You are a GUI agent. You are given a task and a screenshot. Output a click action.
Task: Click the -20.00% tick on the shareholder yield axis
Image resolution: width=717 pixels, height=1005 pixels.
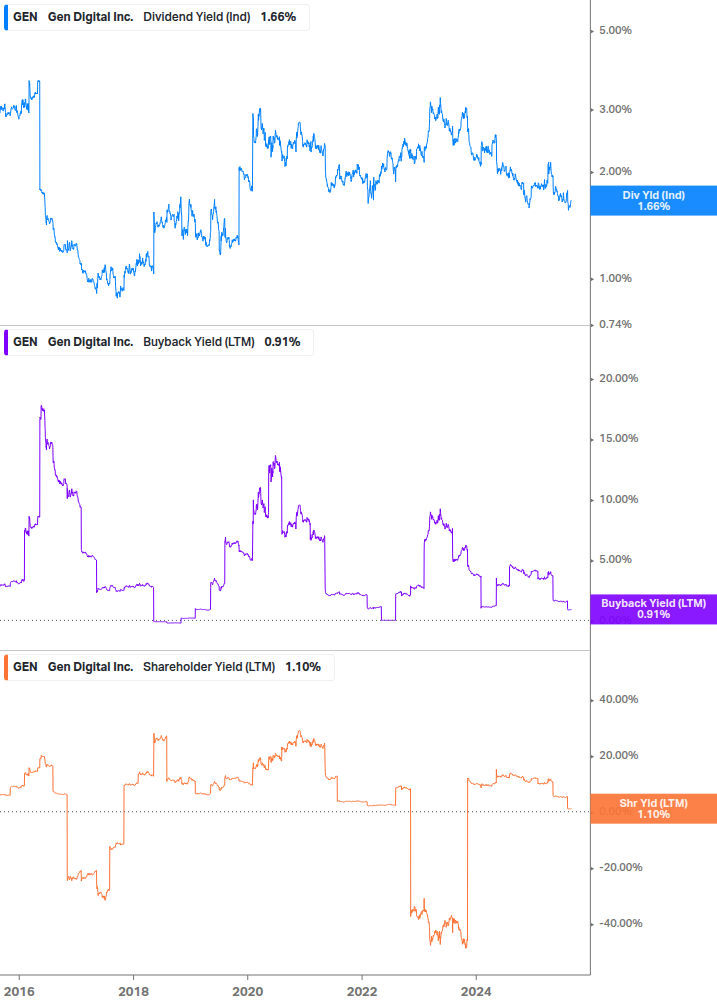tap(620, 868)
